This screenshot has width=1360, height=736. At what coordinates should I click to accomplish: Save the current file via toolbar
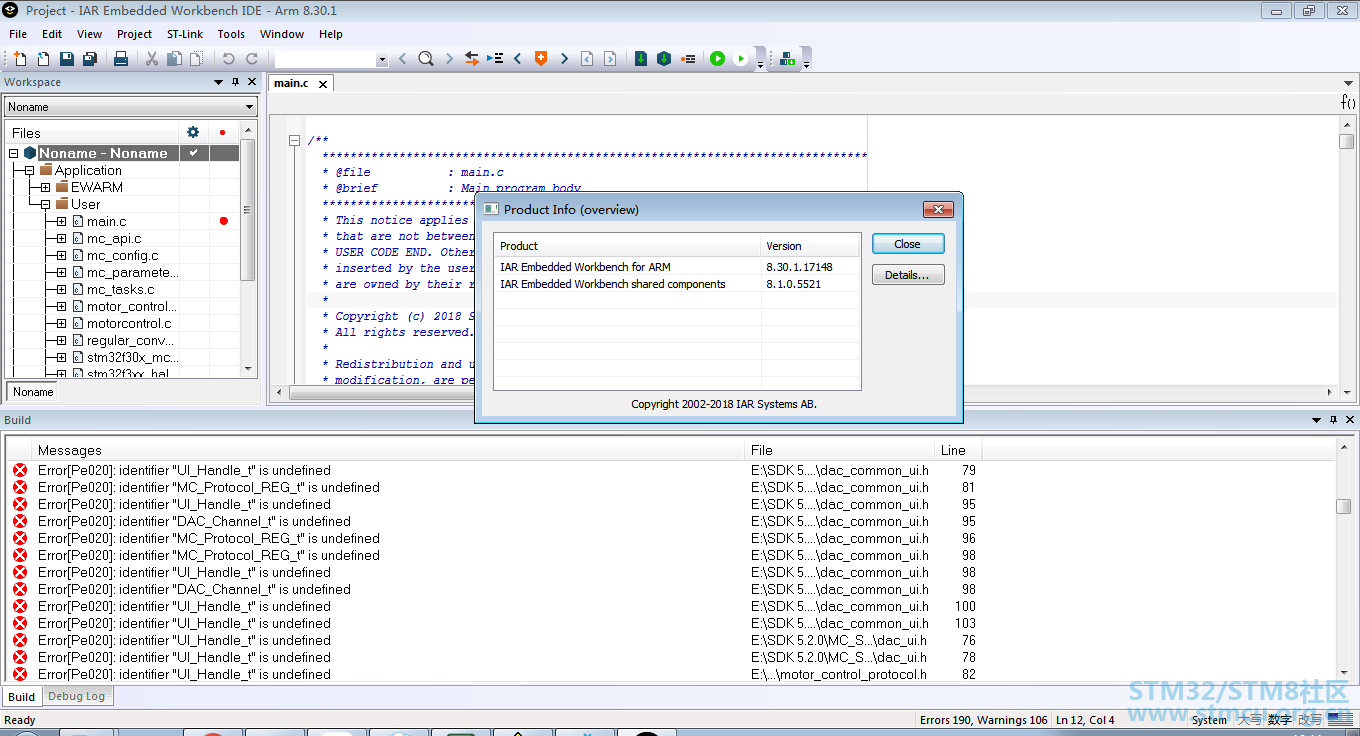tap(66, 59)
